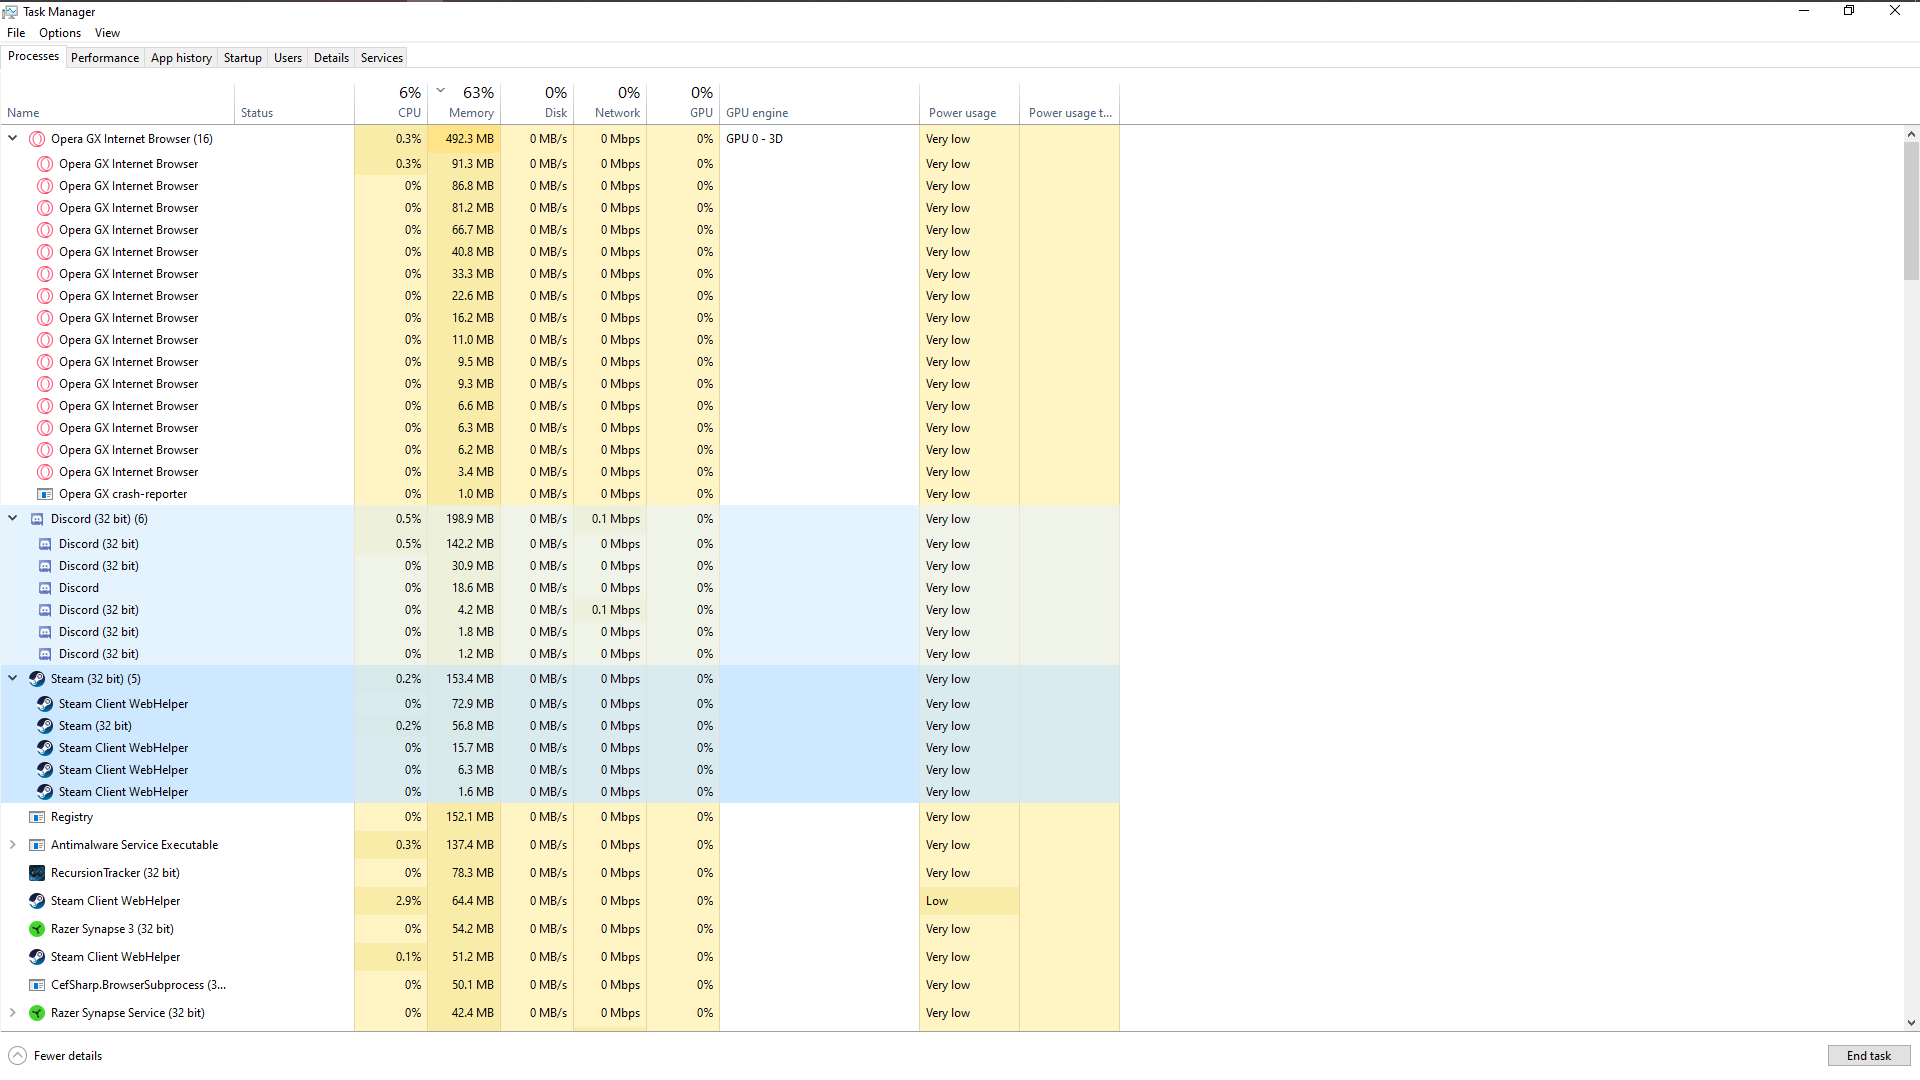The width and height of the screenshot is (1920, 1080).
Task: Click the Discord child icon with 30.9 MB
Action: (x=45, y=566)
